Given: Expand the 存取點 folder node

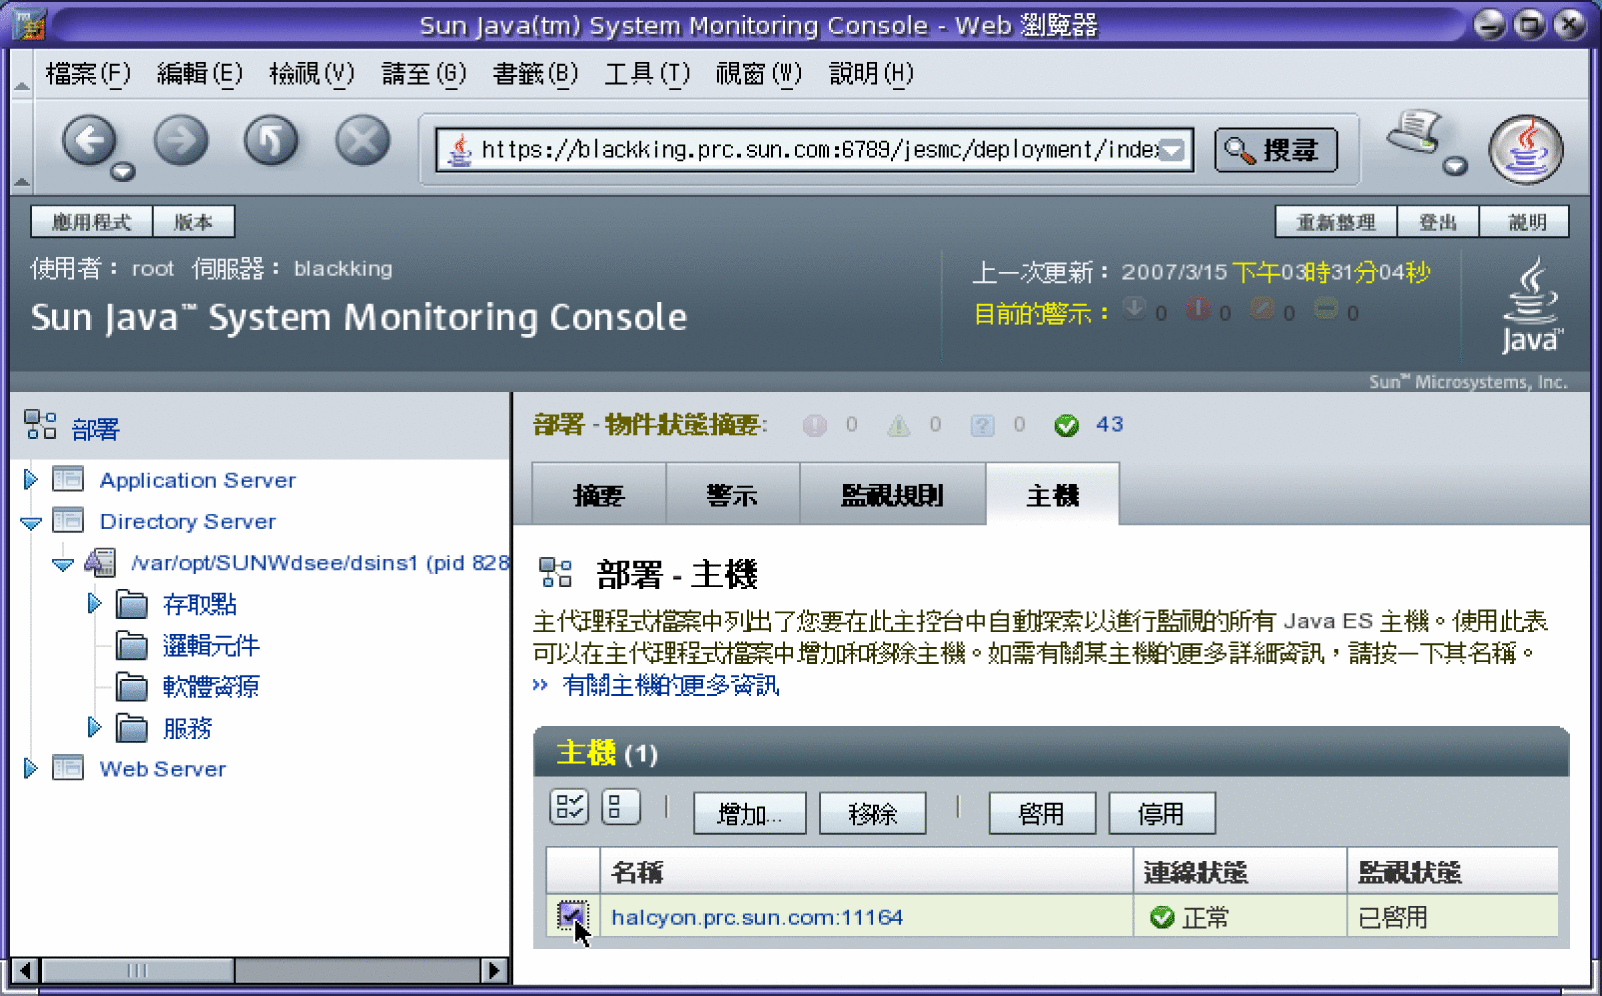Looking at the screenshot, I should tap(94, 603).
